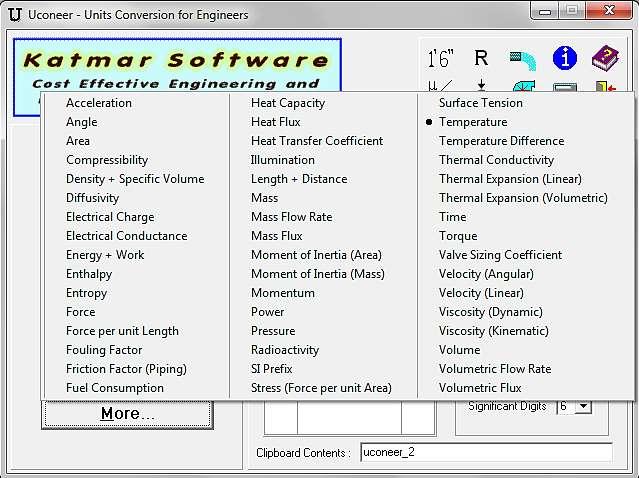The height and width of the screenshot is (478, 639).
Task: Click the grey window toolbar icon
Action: tap(565, 87)
